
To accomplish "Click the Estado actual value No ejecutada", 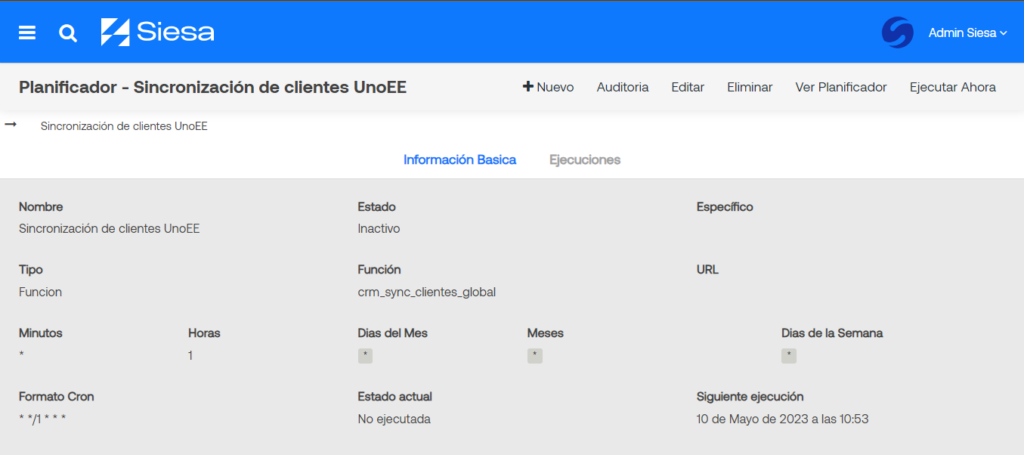I will (394, 419).
